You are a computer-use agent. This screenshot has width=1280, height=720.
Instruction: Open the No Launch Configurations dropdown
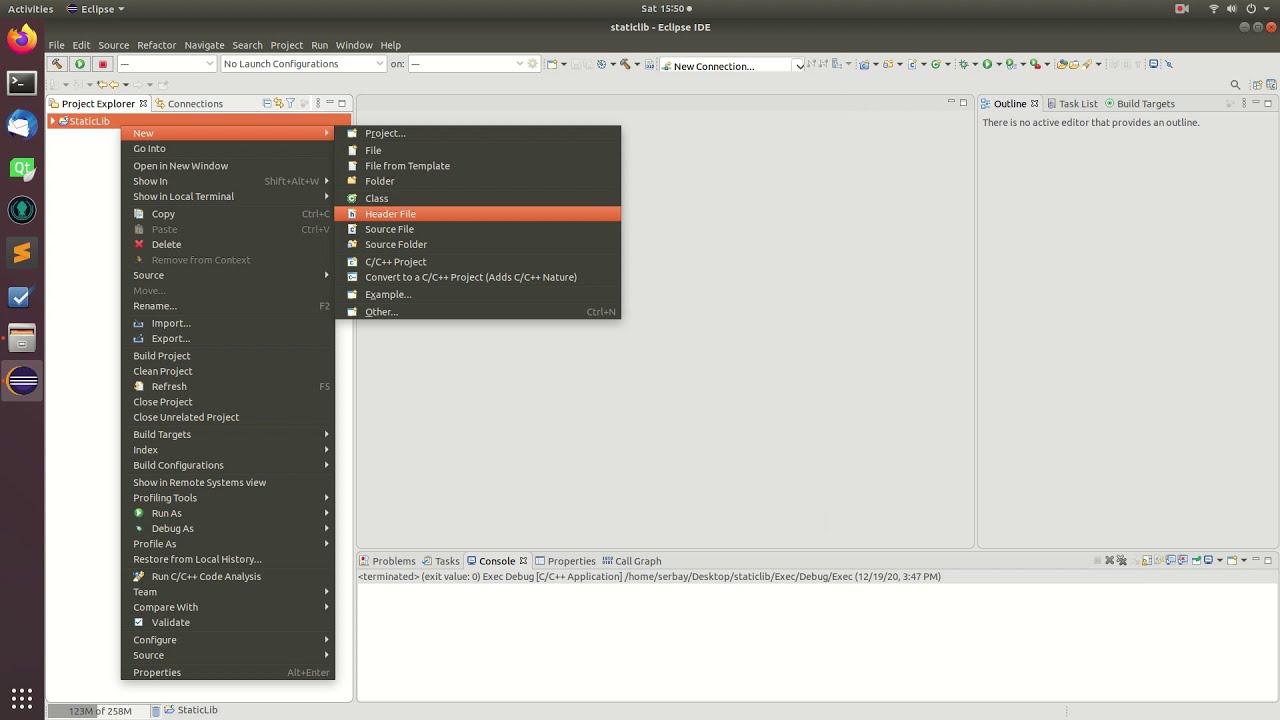pyautogui.click(x=303, y=64)
